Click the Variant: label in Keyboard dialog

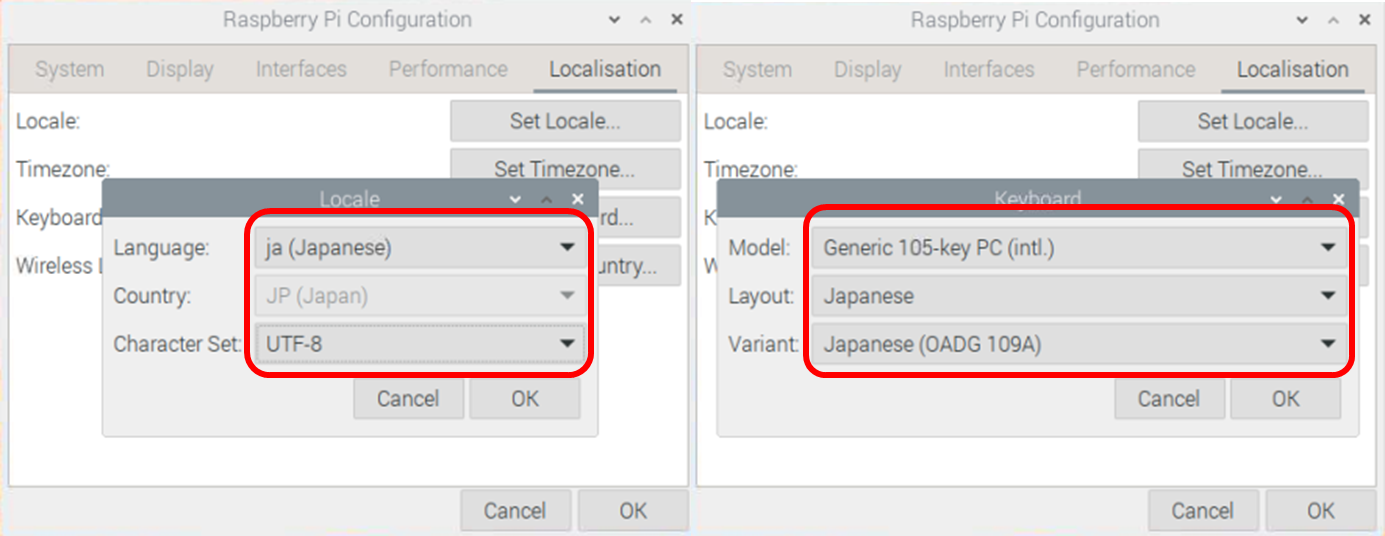tap(764, 344)
